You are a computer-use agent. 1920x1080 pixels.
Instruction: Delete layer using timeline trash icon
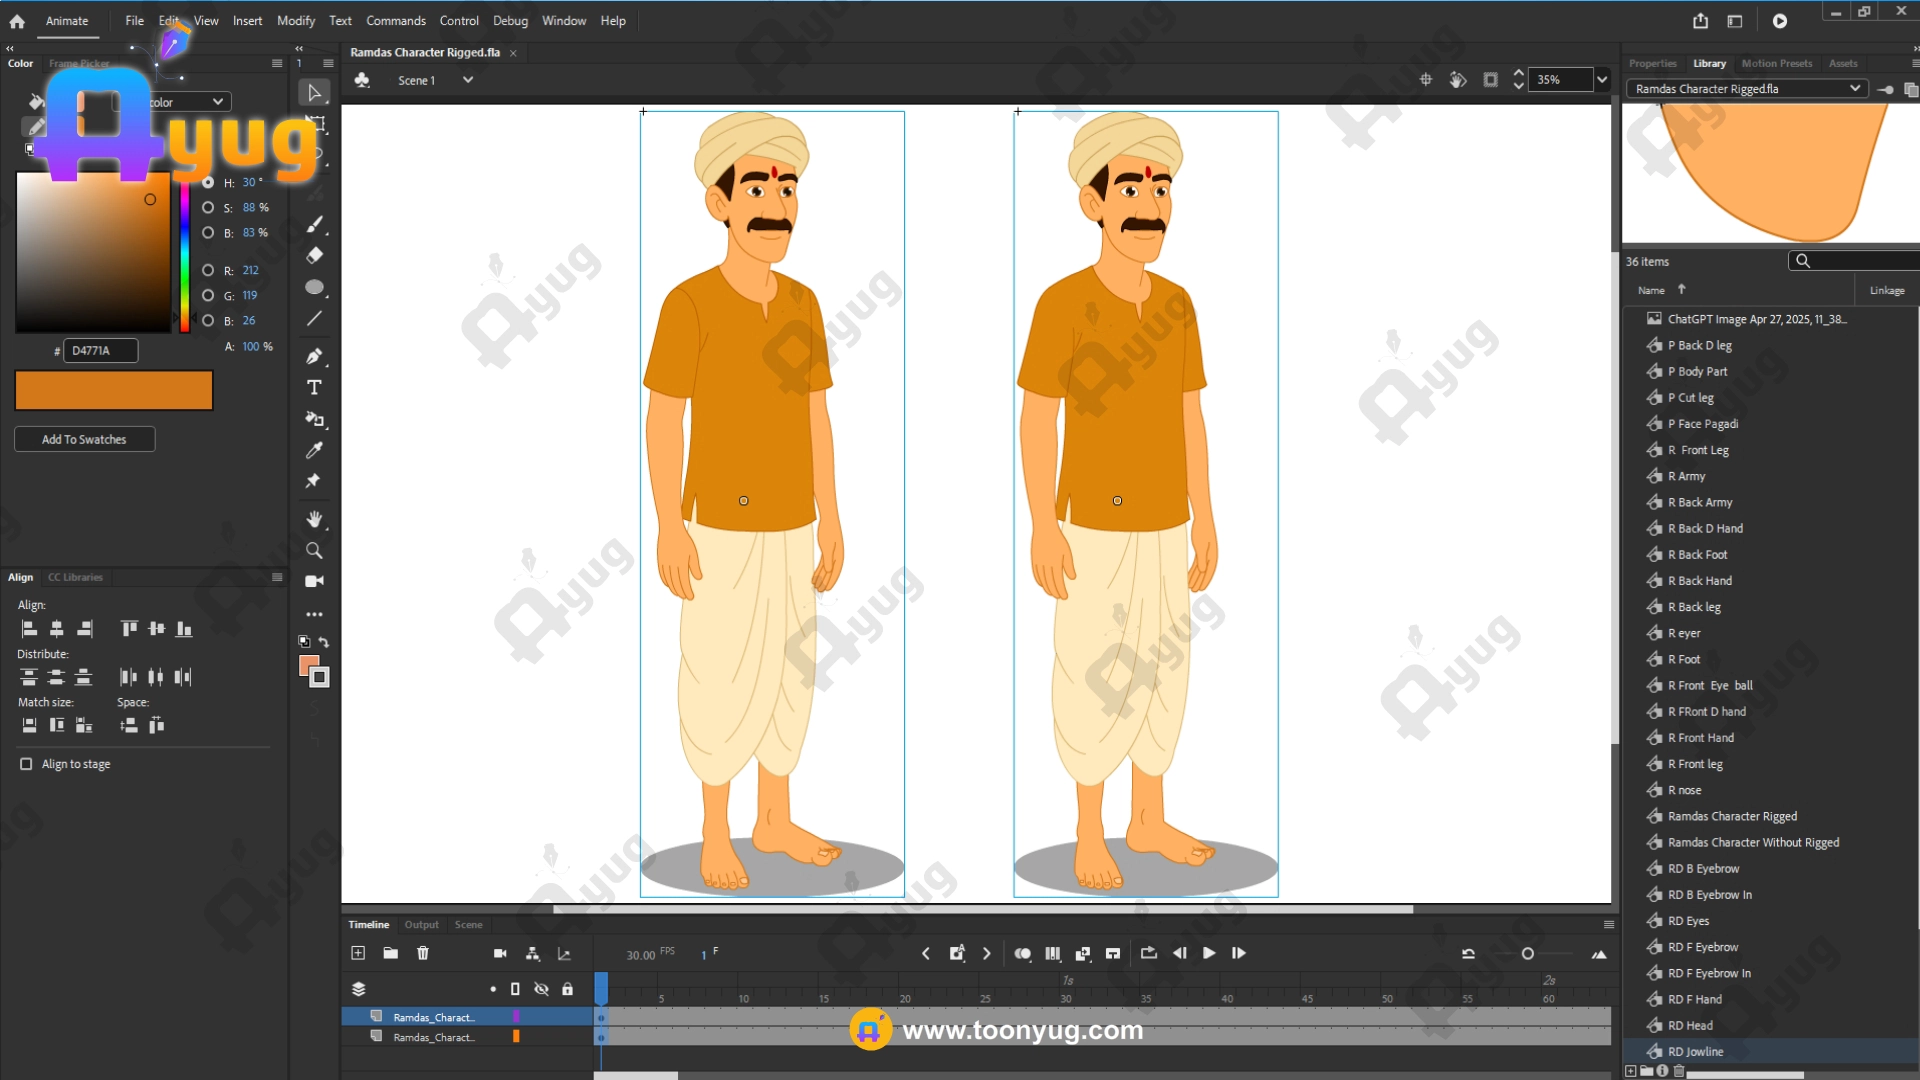(423, 953)
